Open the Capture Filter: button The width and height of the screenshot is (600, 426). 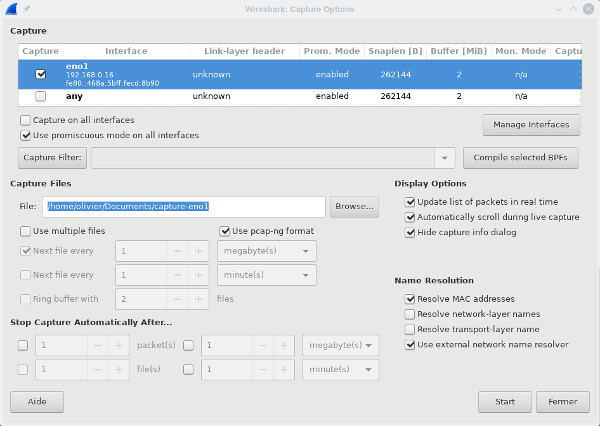point(52,158)
